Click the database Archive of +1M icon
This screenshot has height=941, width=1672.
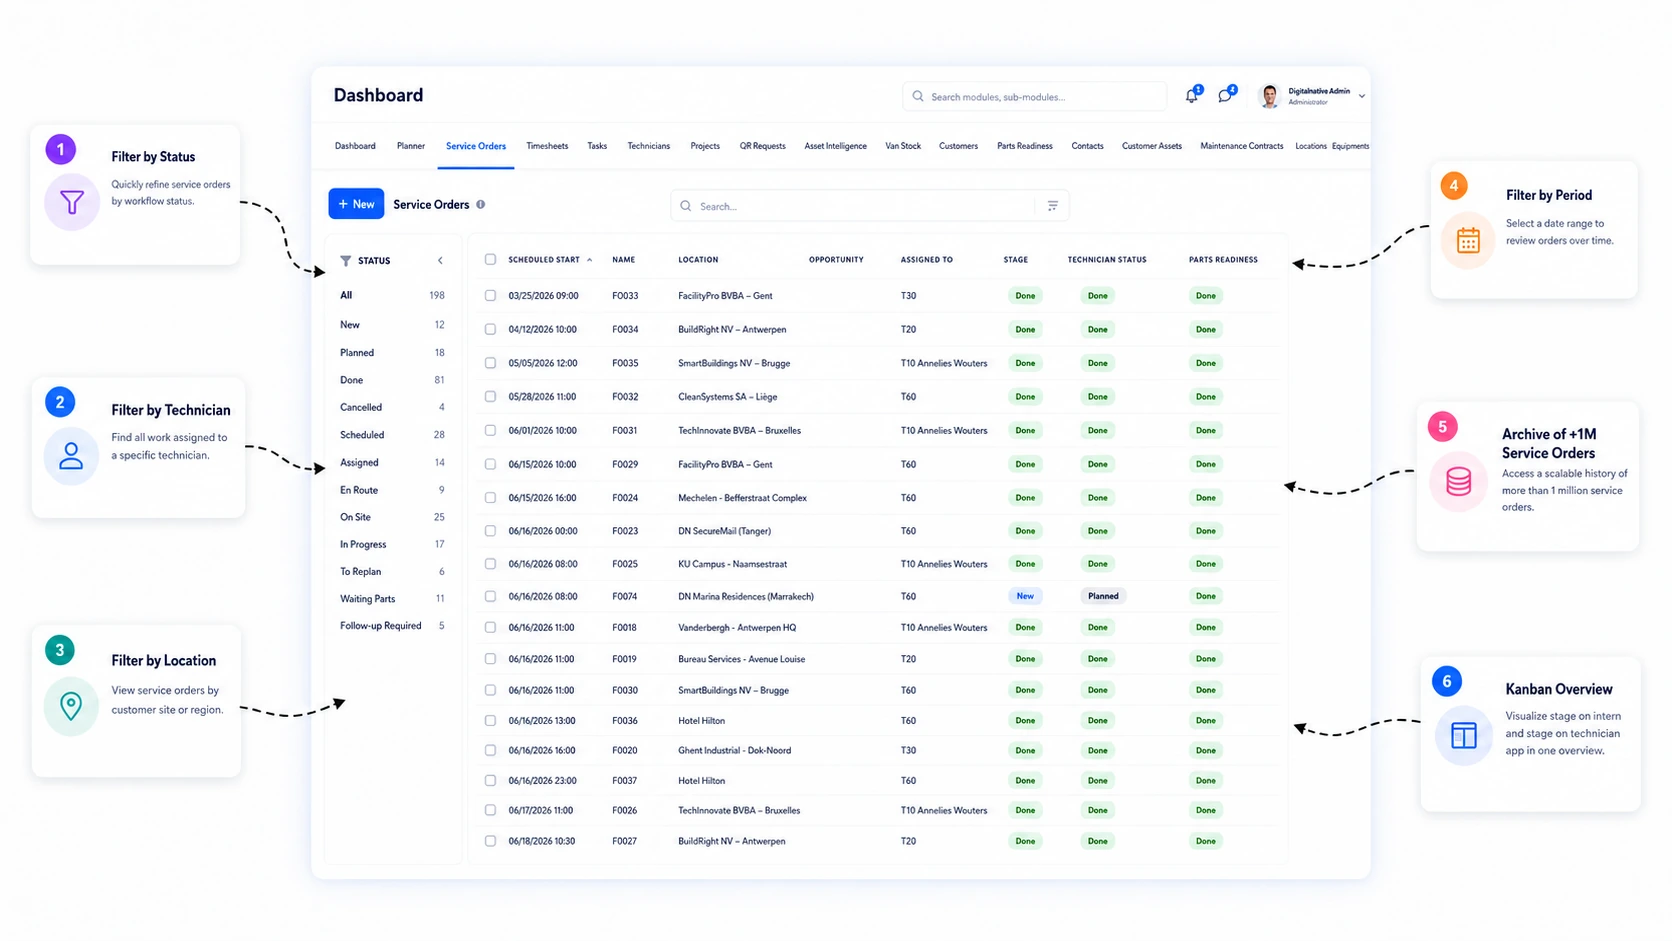click(x=1459, y=483)
